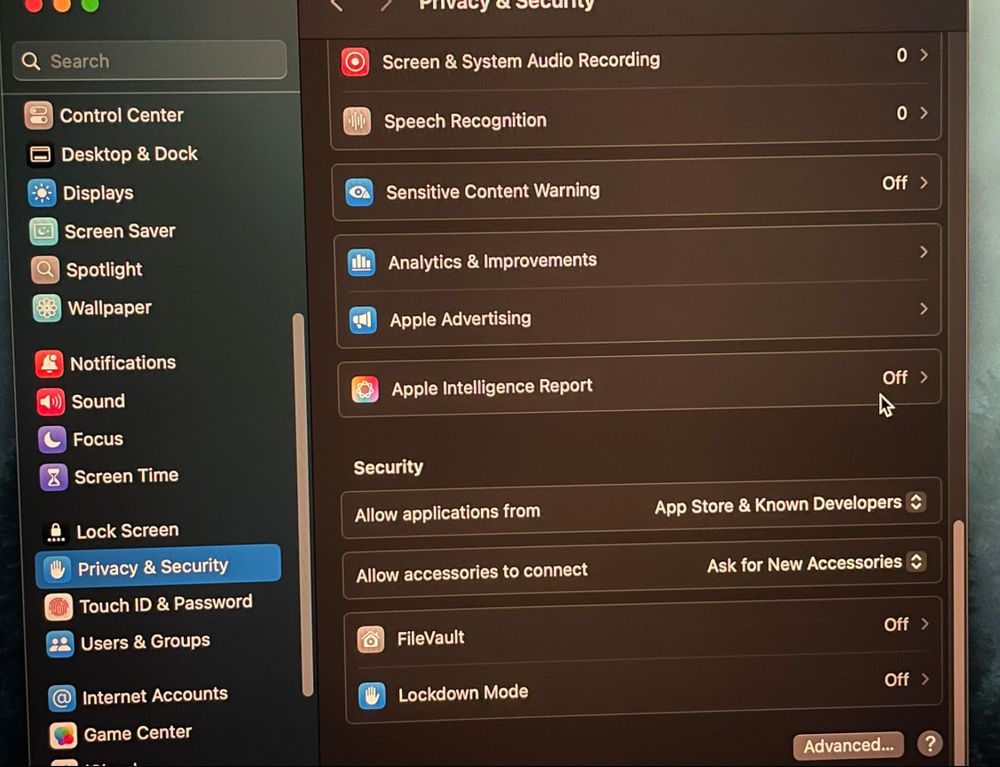
Task: Select the Screen Time hourglass icon
Action: (54, 477)
